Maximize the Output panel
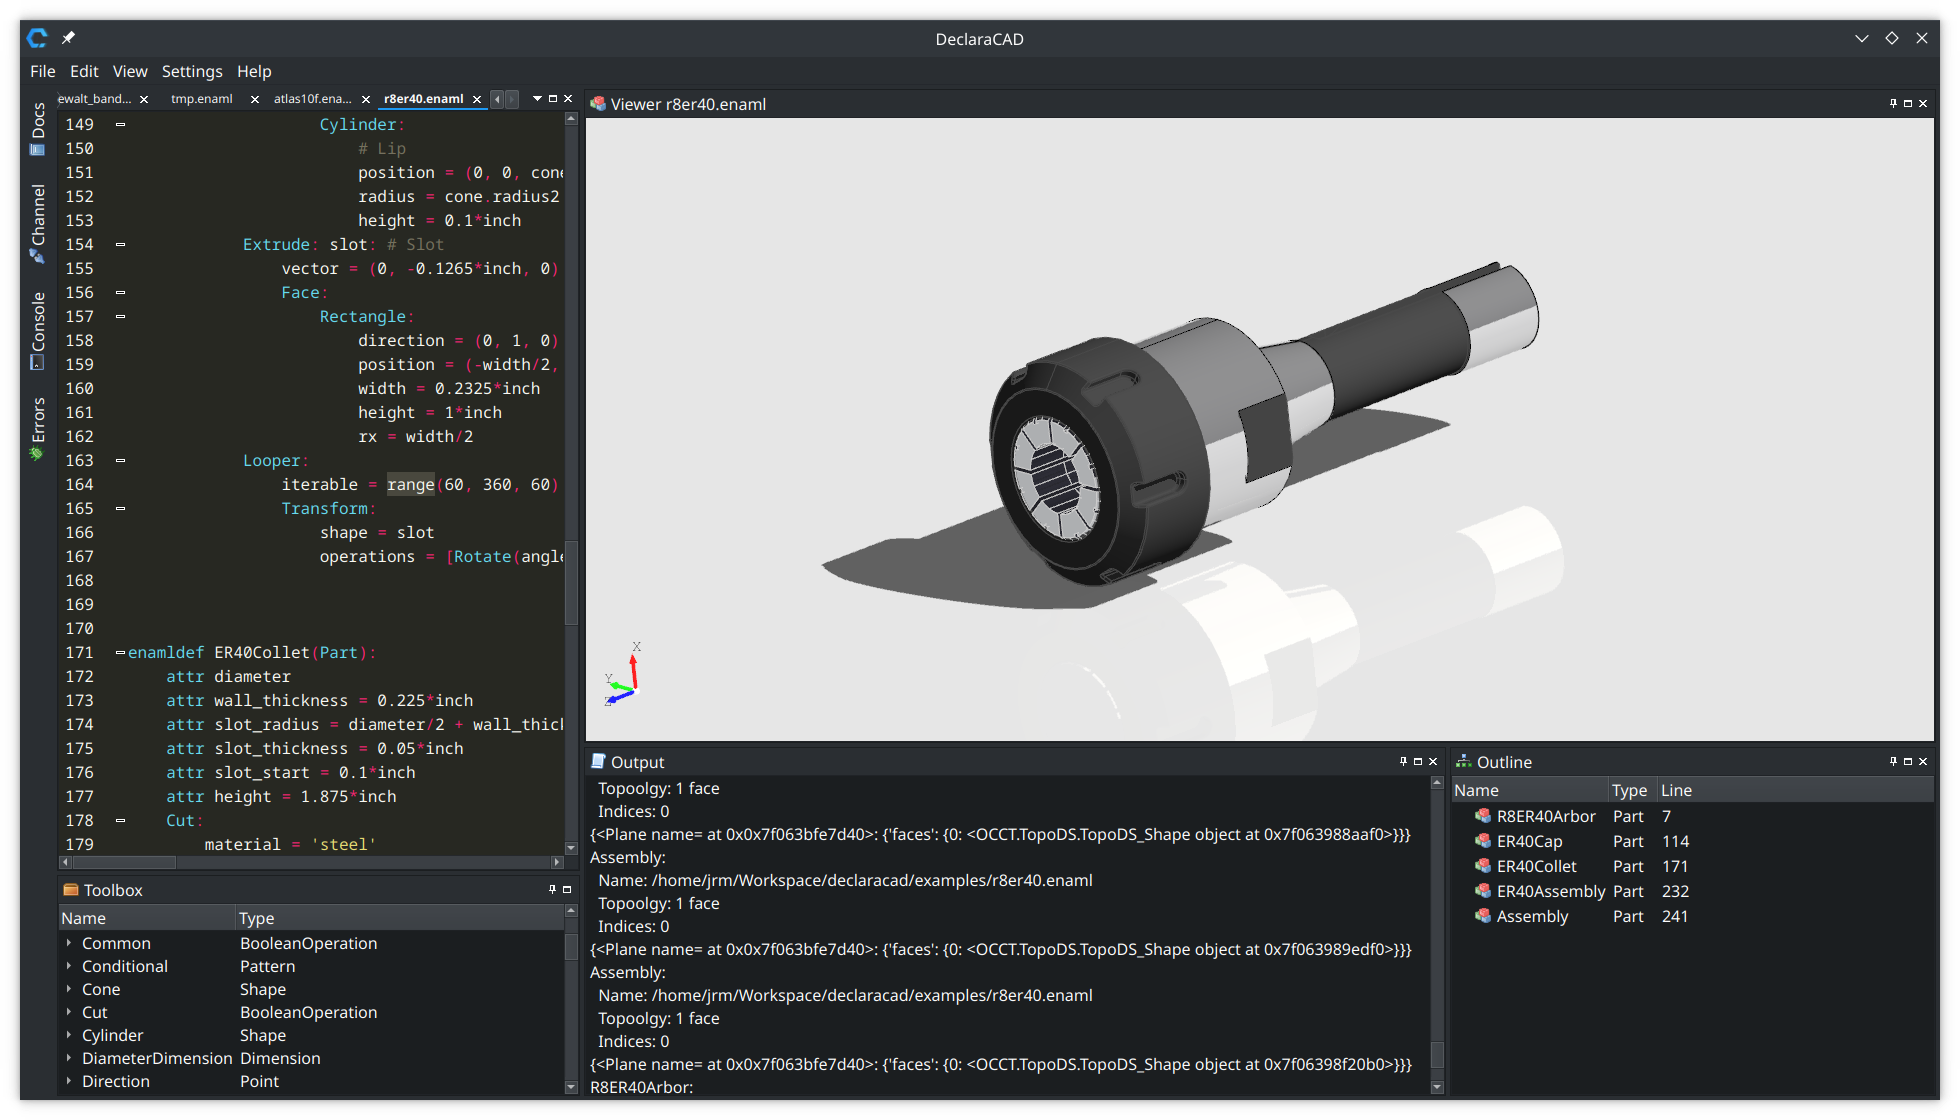 click(x=1418, y=761)
